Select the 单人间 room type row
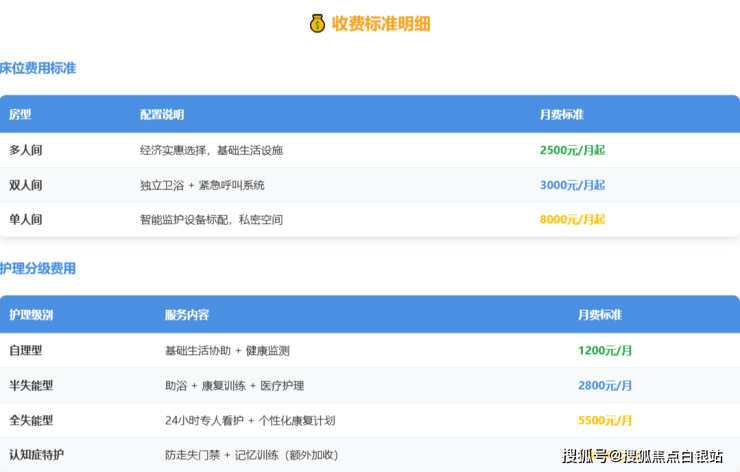The width and height of the screenshot is (740, 472). pos(26,219)
